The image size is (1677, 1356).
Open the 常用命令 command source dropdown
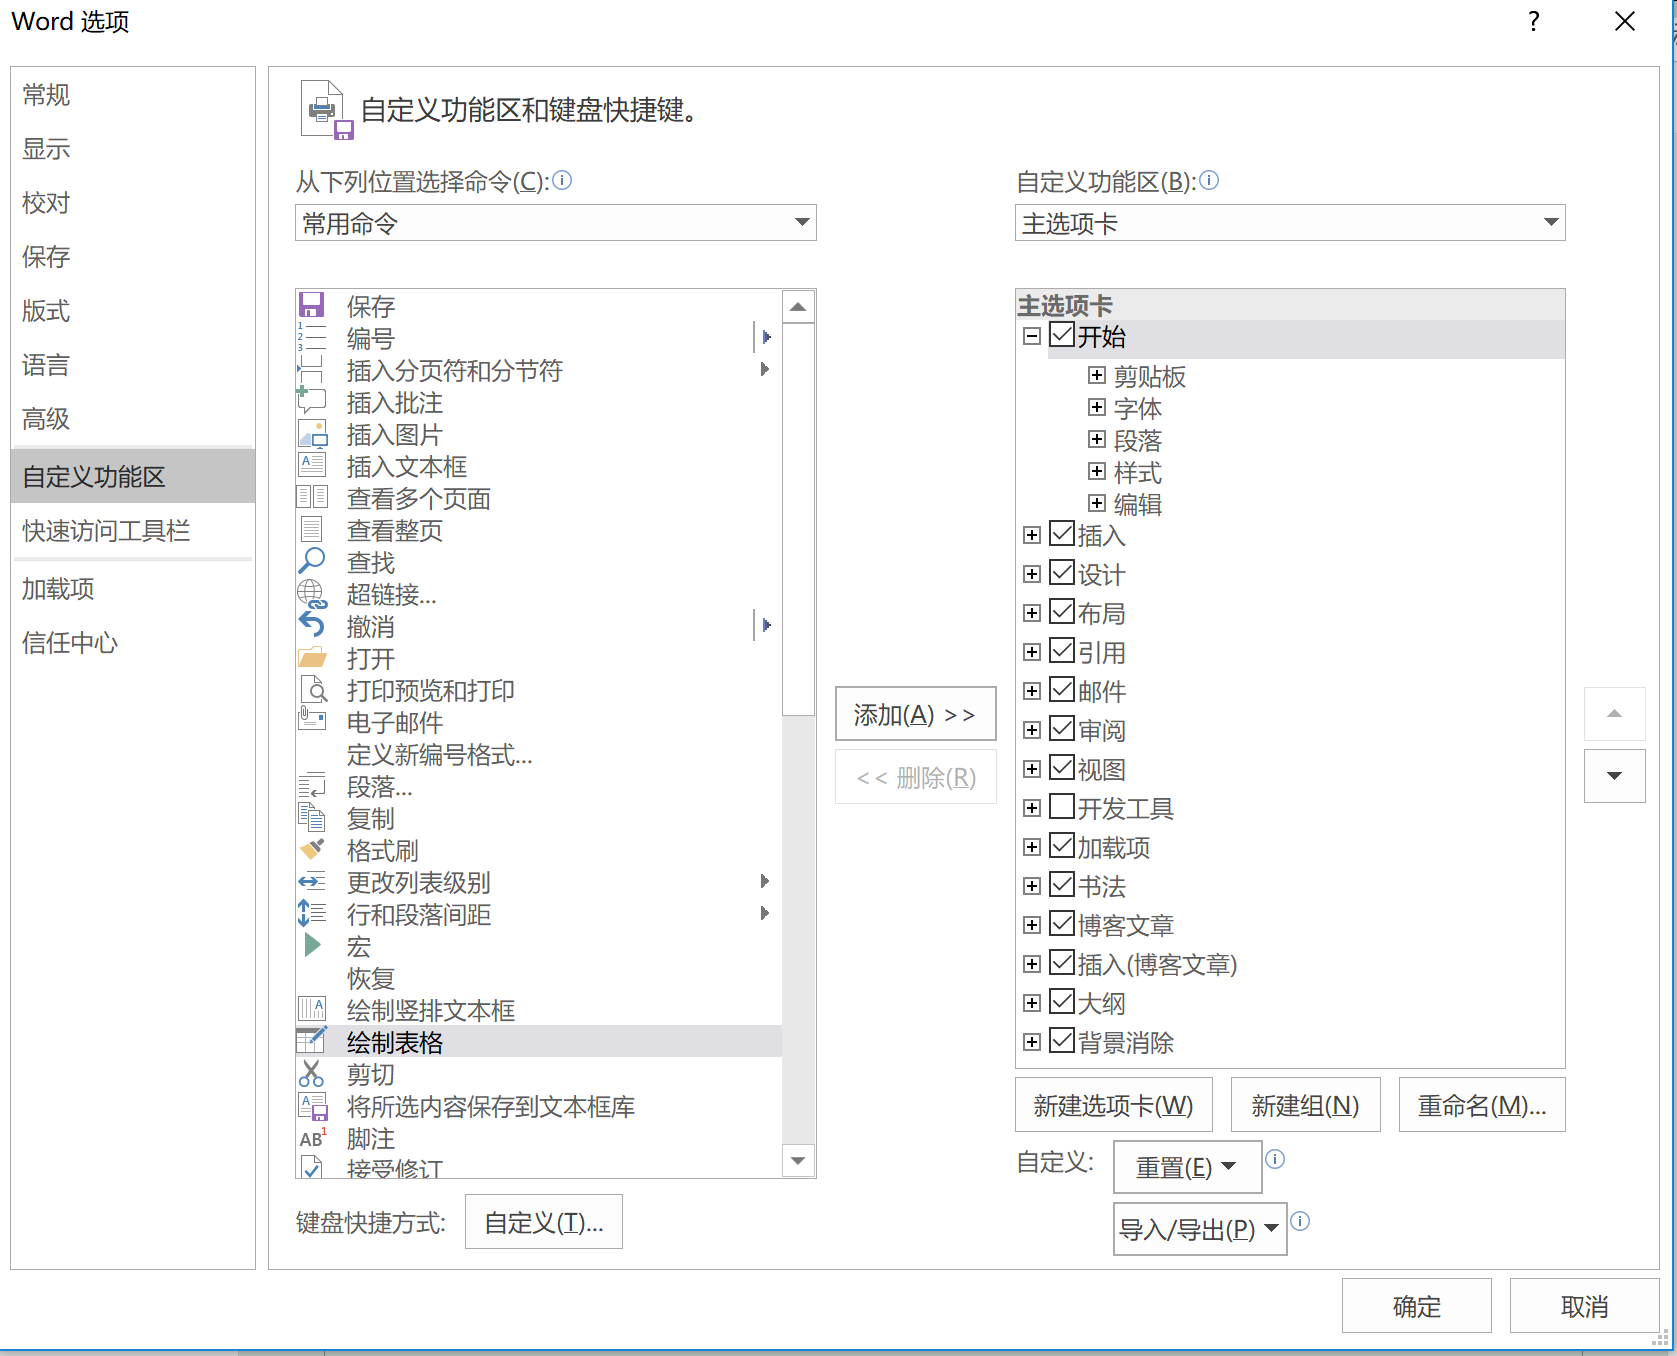[x=556, y=222]
